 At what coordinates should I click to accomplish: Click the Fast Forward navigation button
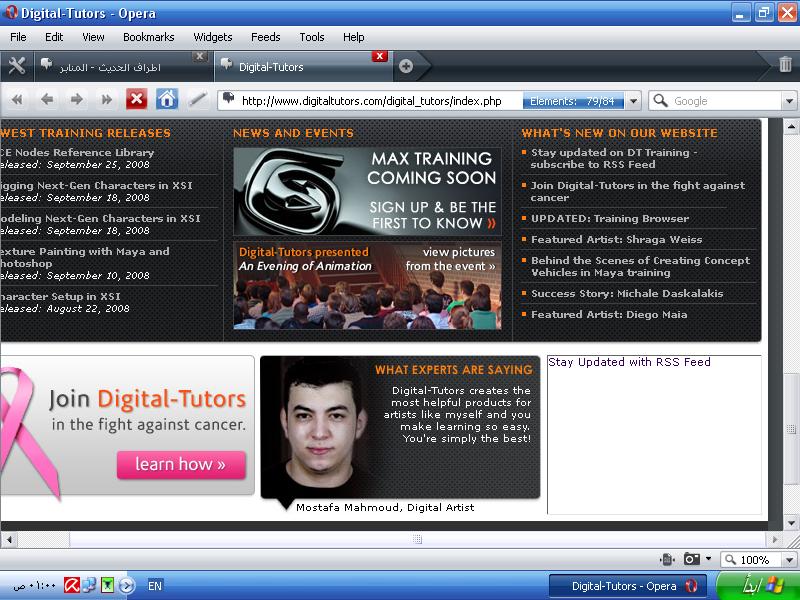[106, 99]
